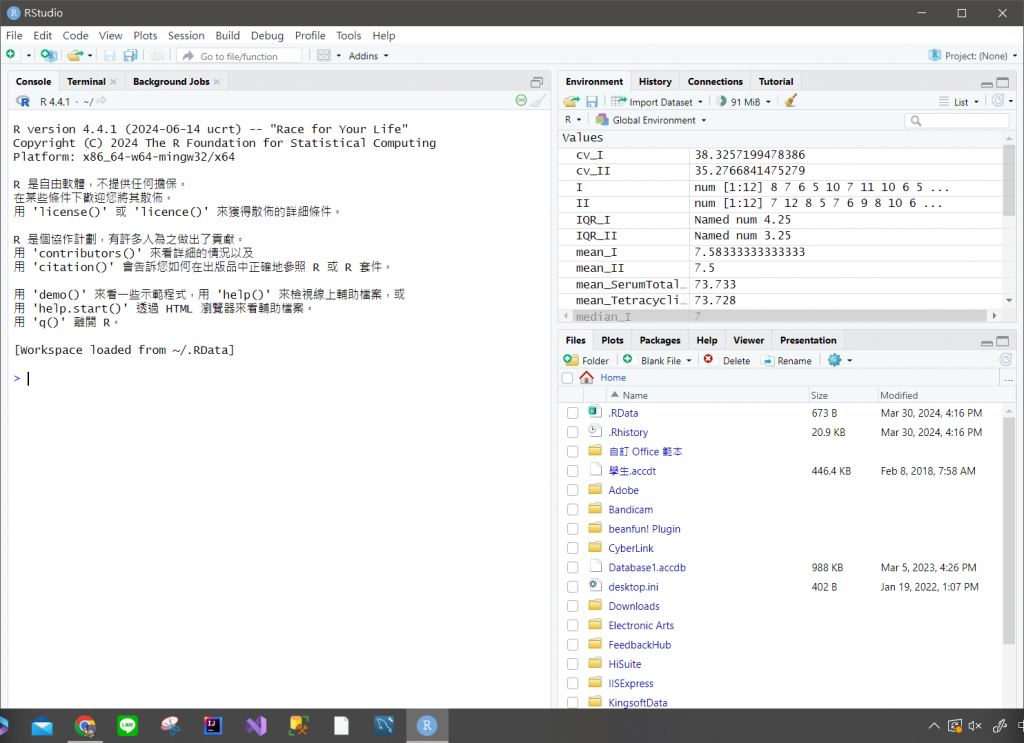Open the Global Environment dropdown
Viewport: 1024px width, 743px height.
coord(651,120)
